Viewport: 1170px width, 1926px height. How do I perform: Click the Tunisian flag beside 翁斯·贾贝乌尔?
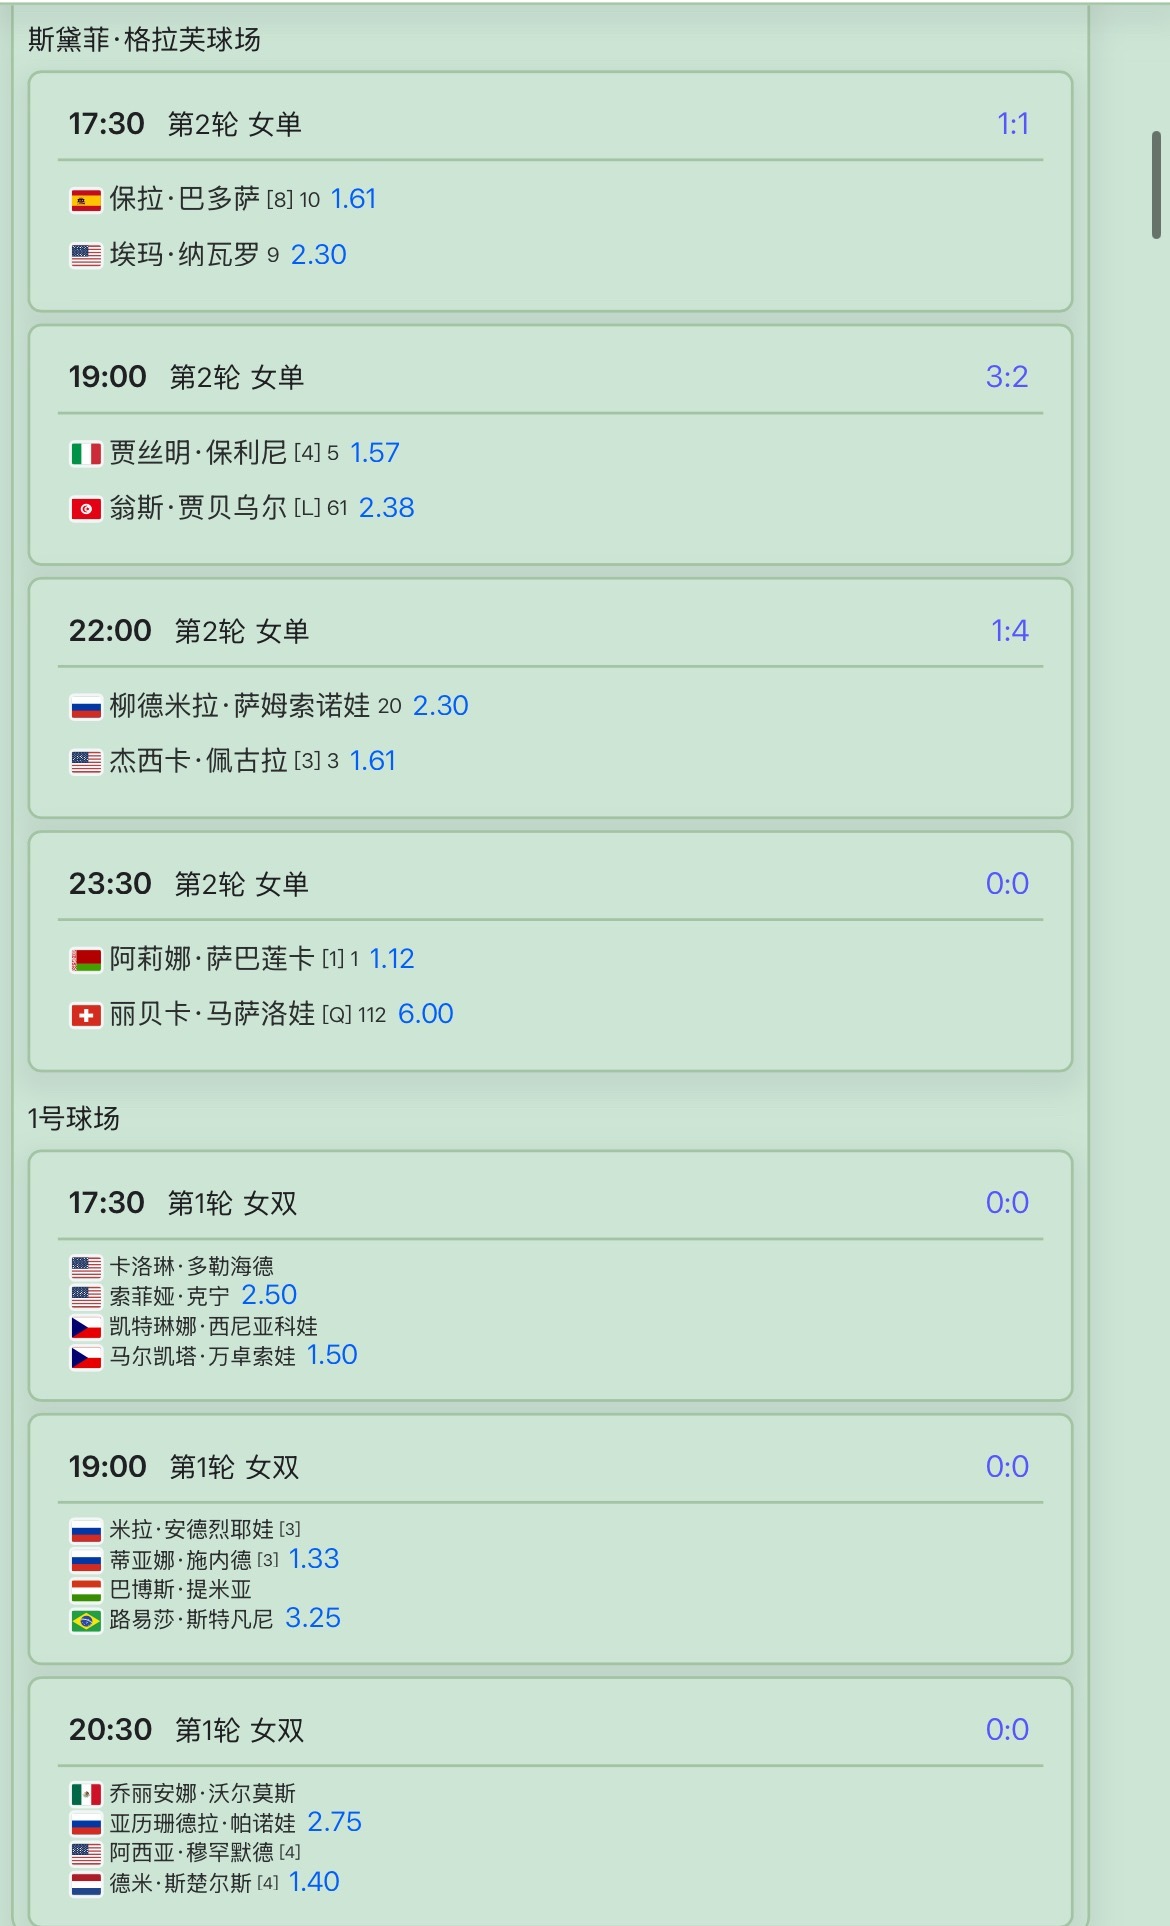[x=86, y=509]
